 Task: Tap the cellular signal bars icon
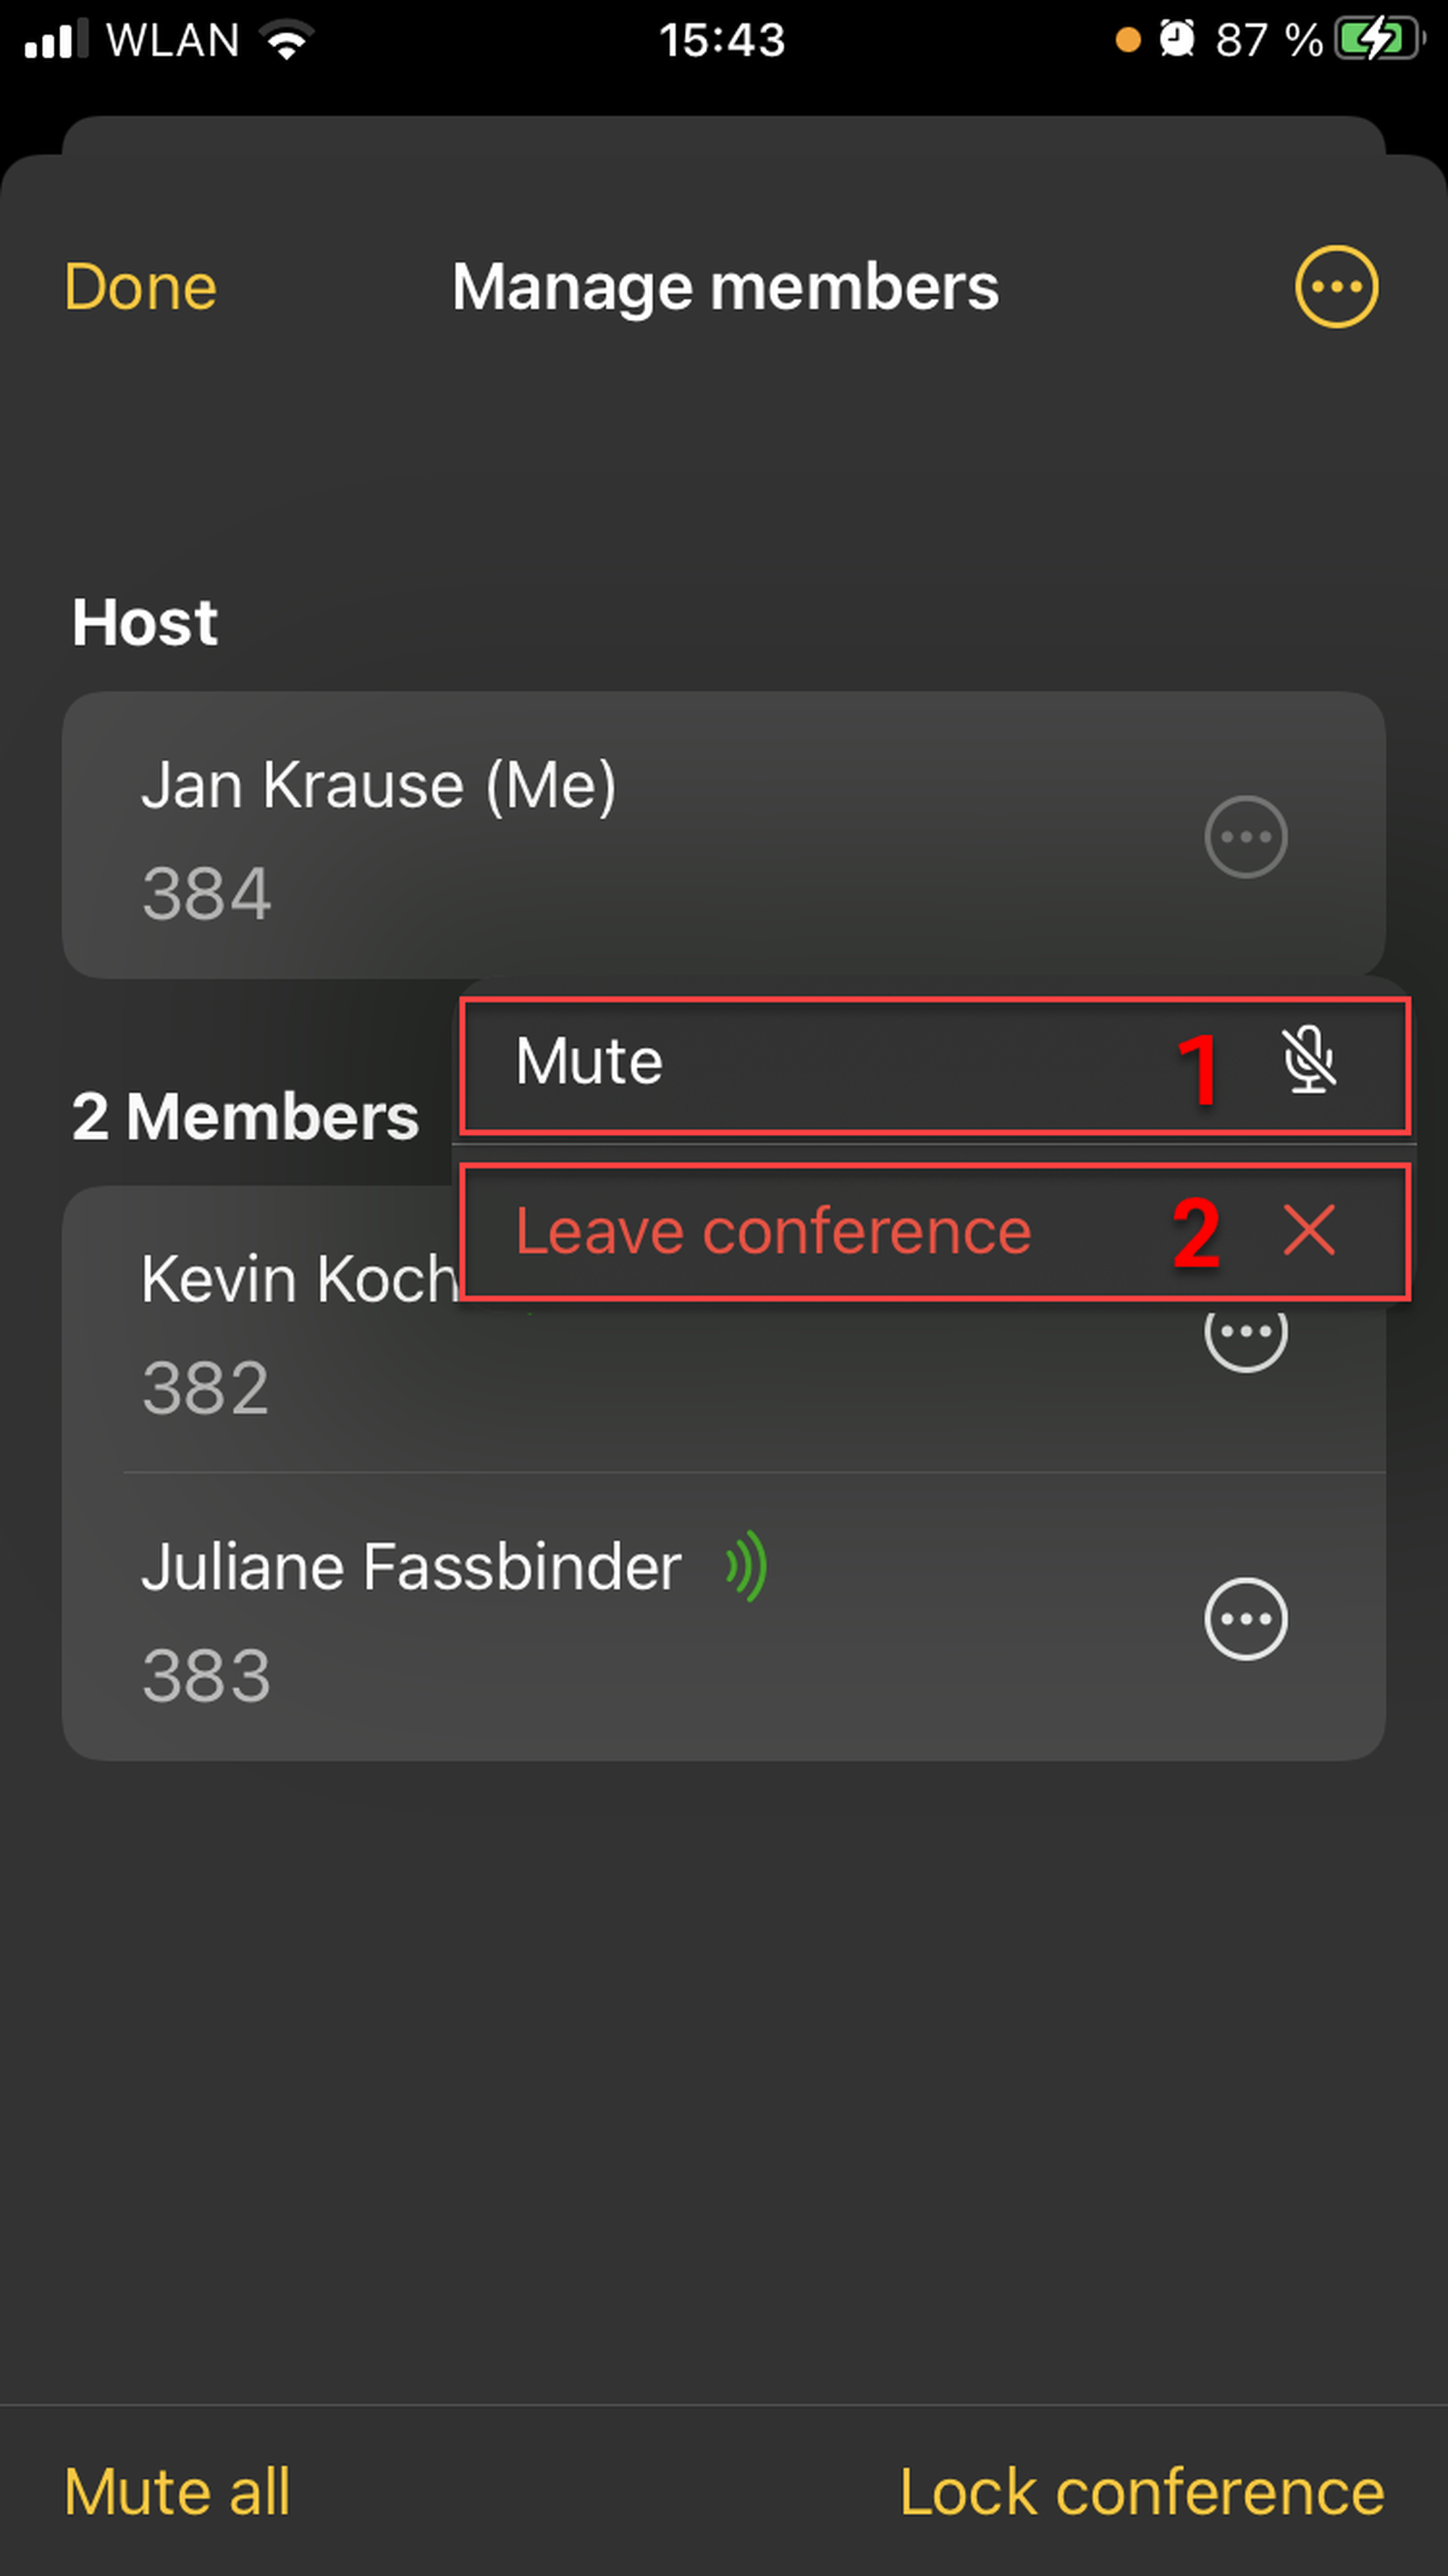[x=56, y=40]
